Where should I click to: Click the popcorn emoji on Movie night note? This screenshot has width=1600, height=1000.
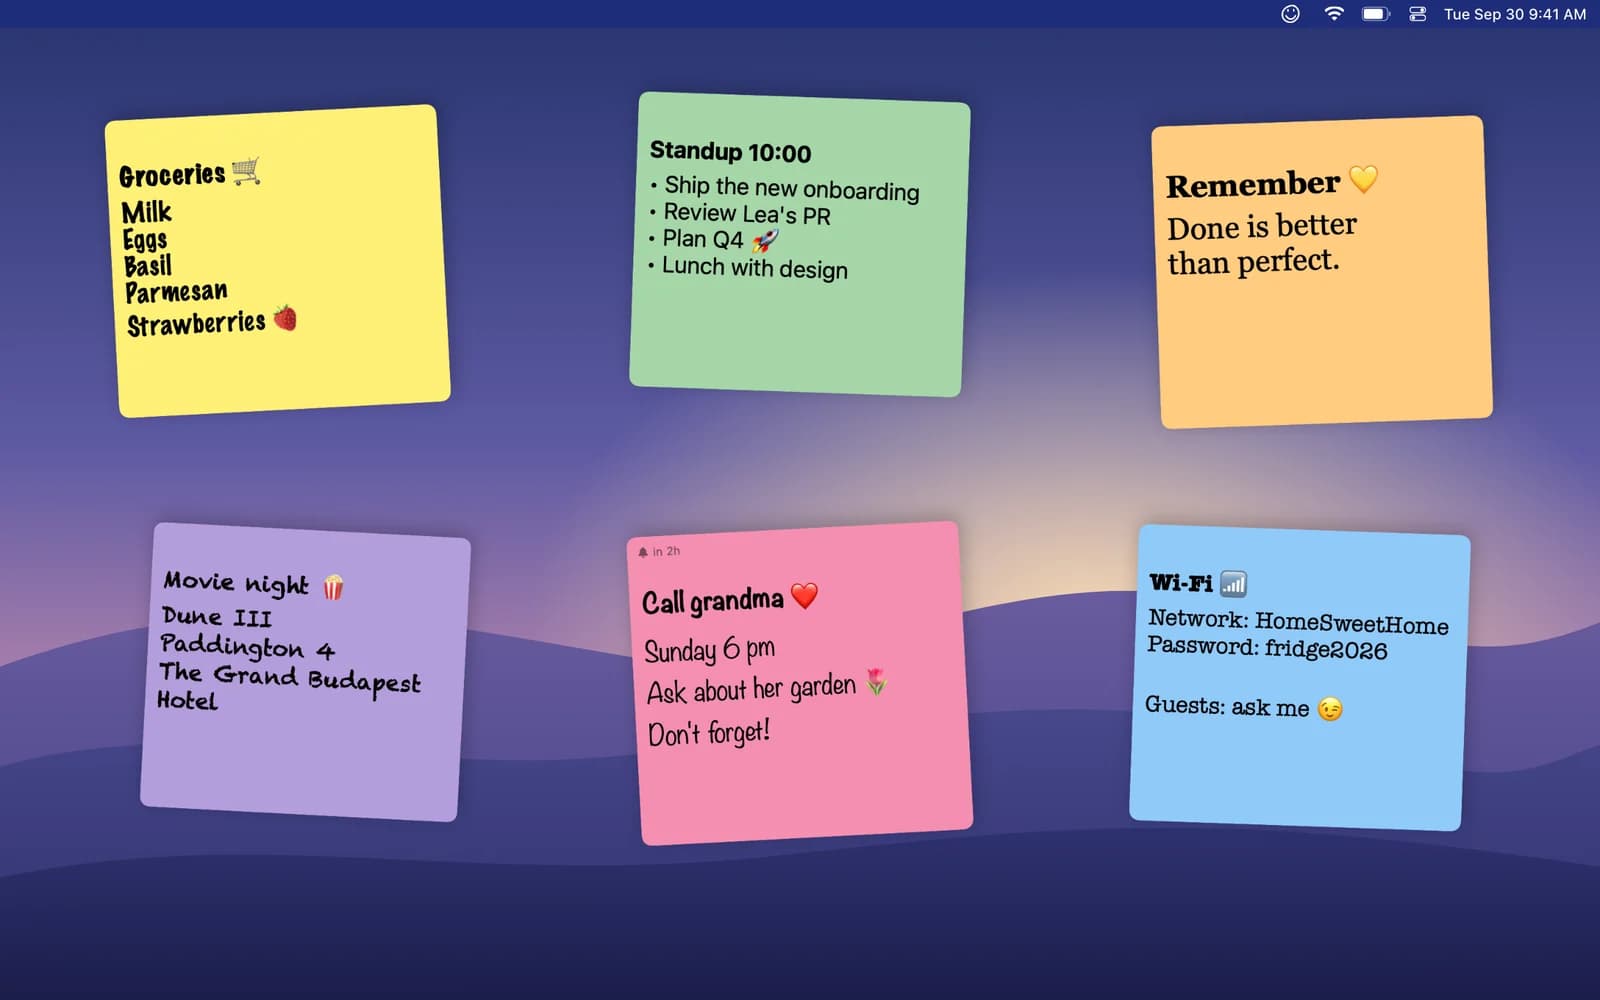pyautogui.click(x=333, y=587)
